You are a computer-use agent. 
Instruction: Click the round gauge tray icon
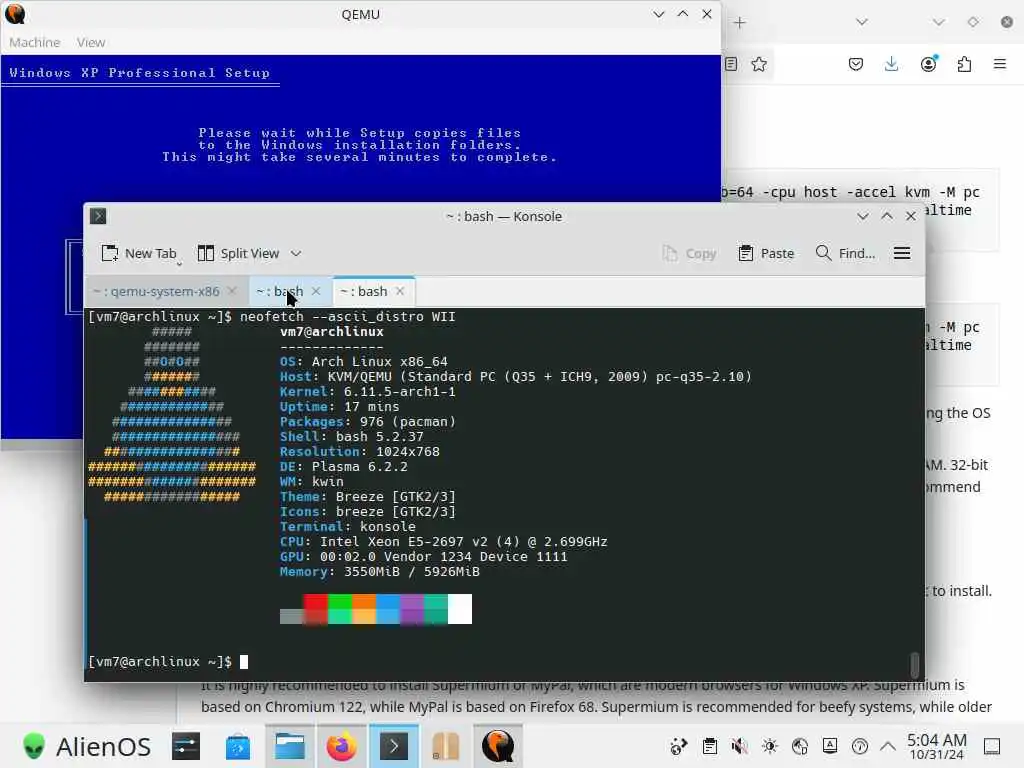click(x=860, y=746)
